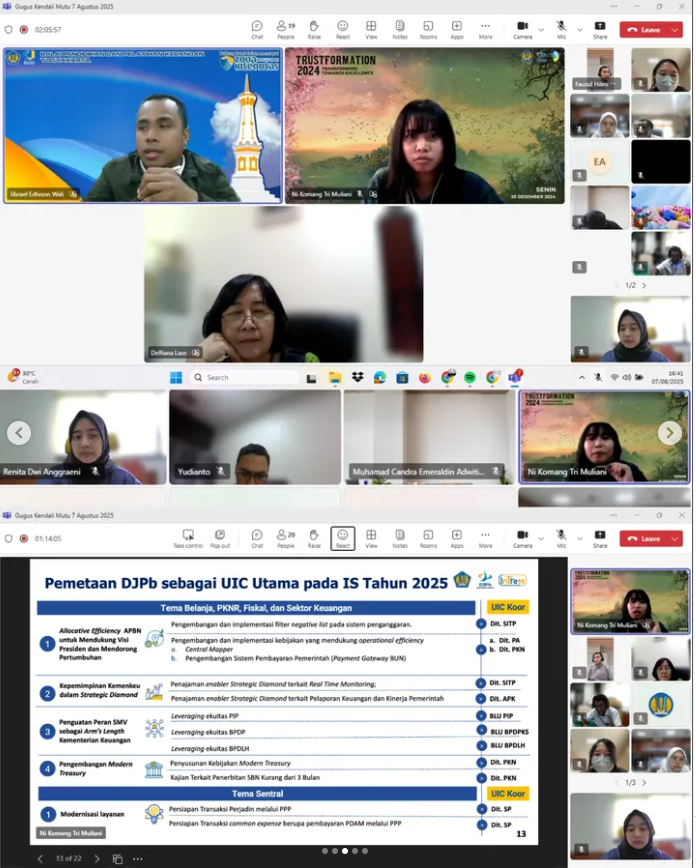Click the Windows taskbar Search box
This screenshot has width=696, height=868.
tap(245, 377)
